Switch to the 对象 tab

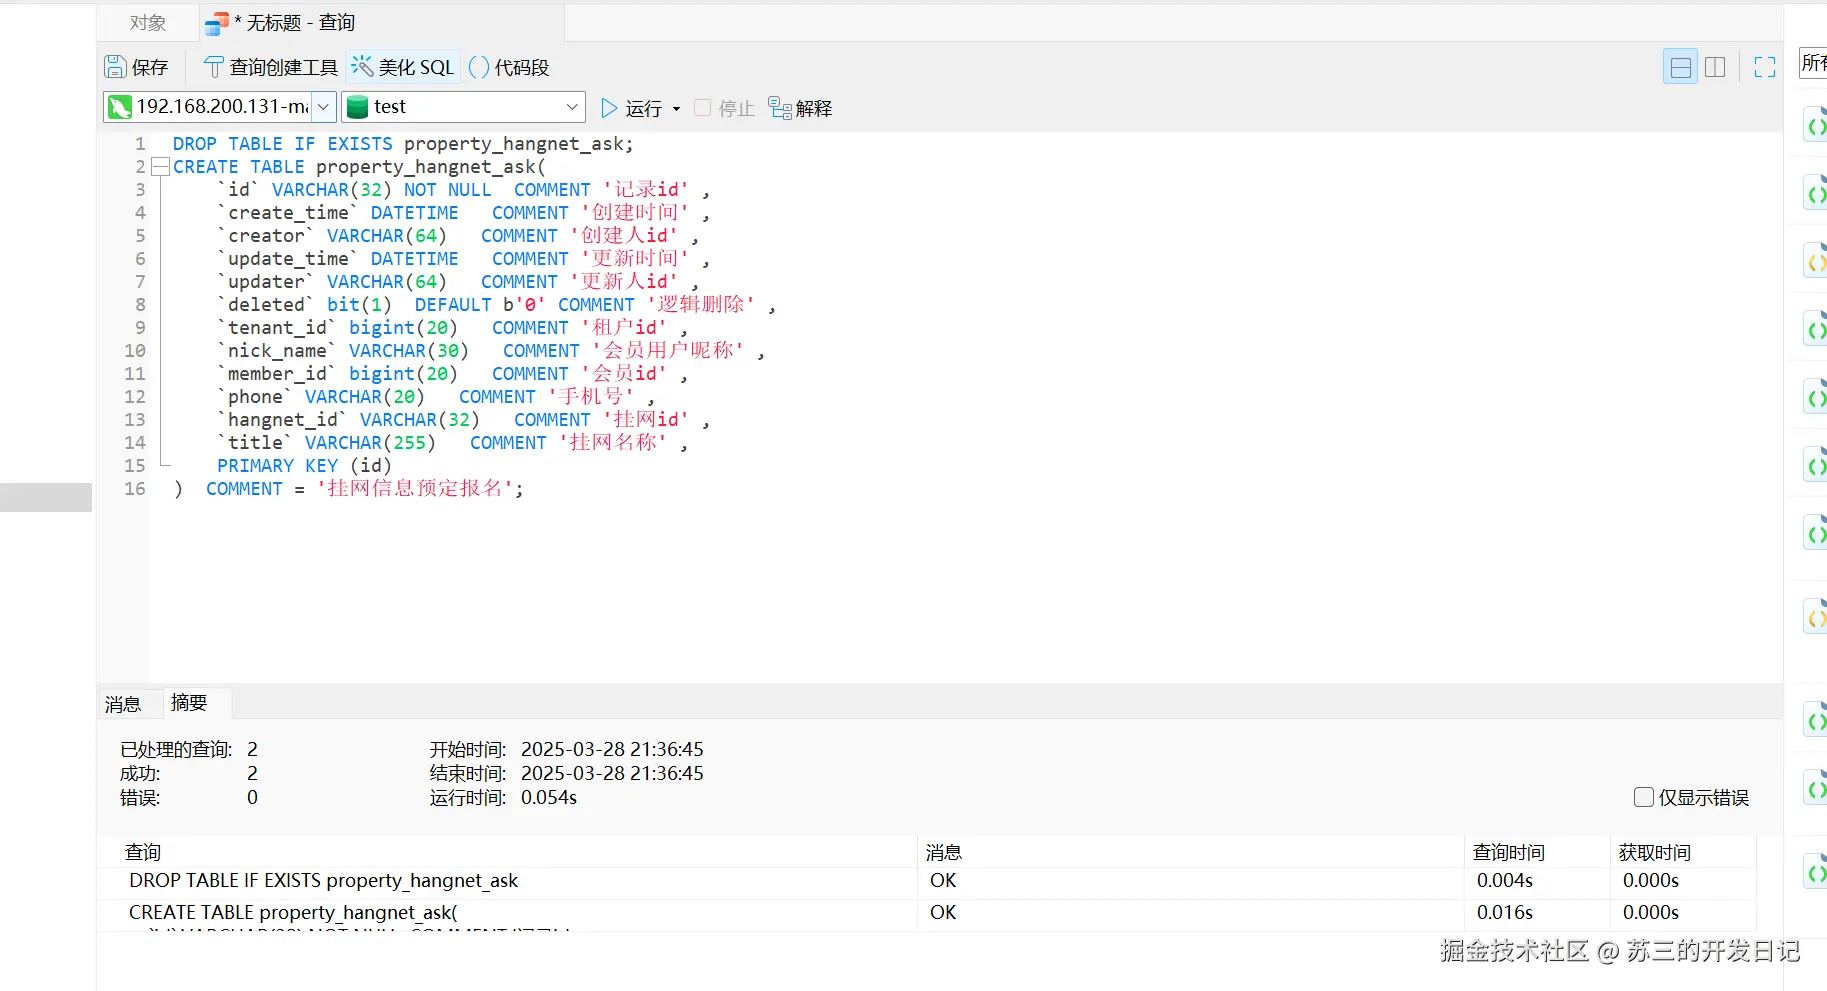pyautogui.click(x=148, y=22)
